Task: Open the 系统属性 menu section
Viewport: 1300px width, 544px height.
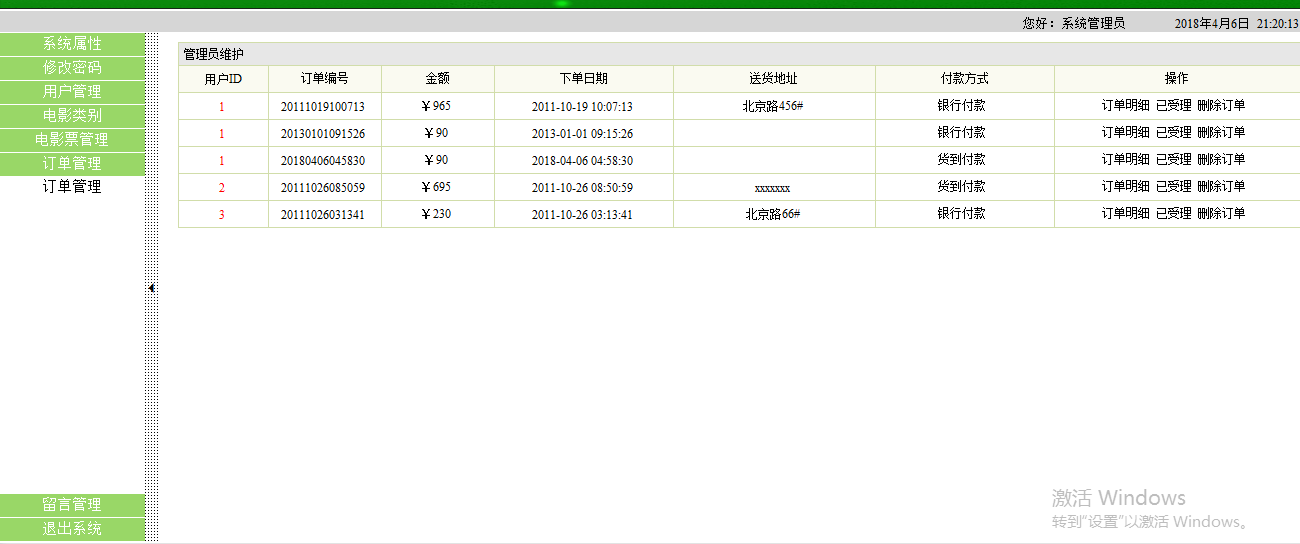Action: (72, 44)
